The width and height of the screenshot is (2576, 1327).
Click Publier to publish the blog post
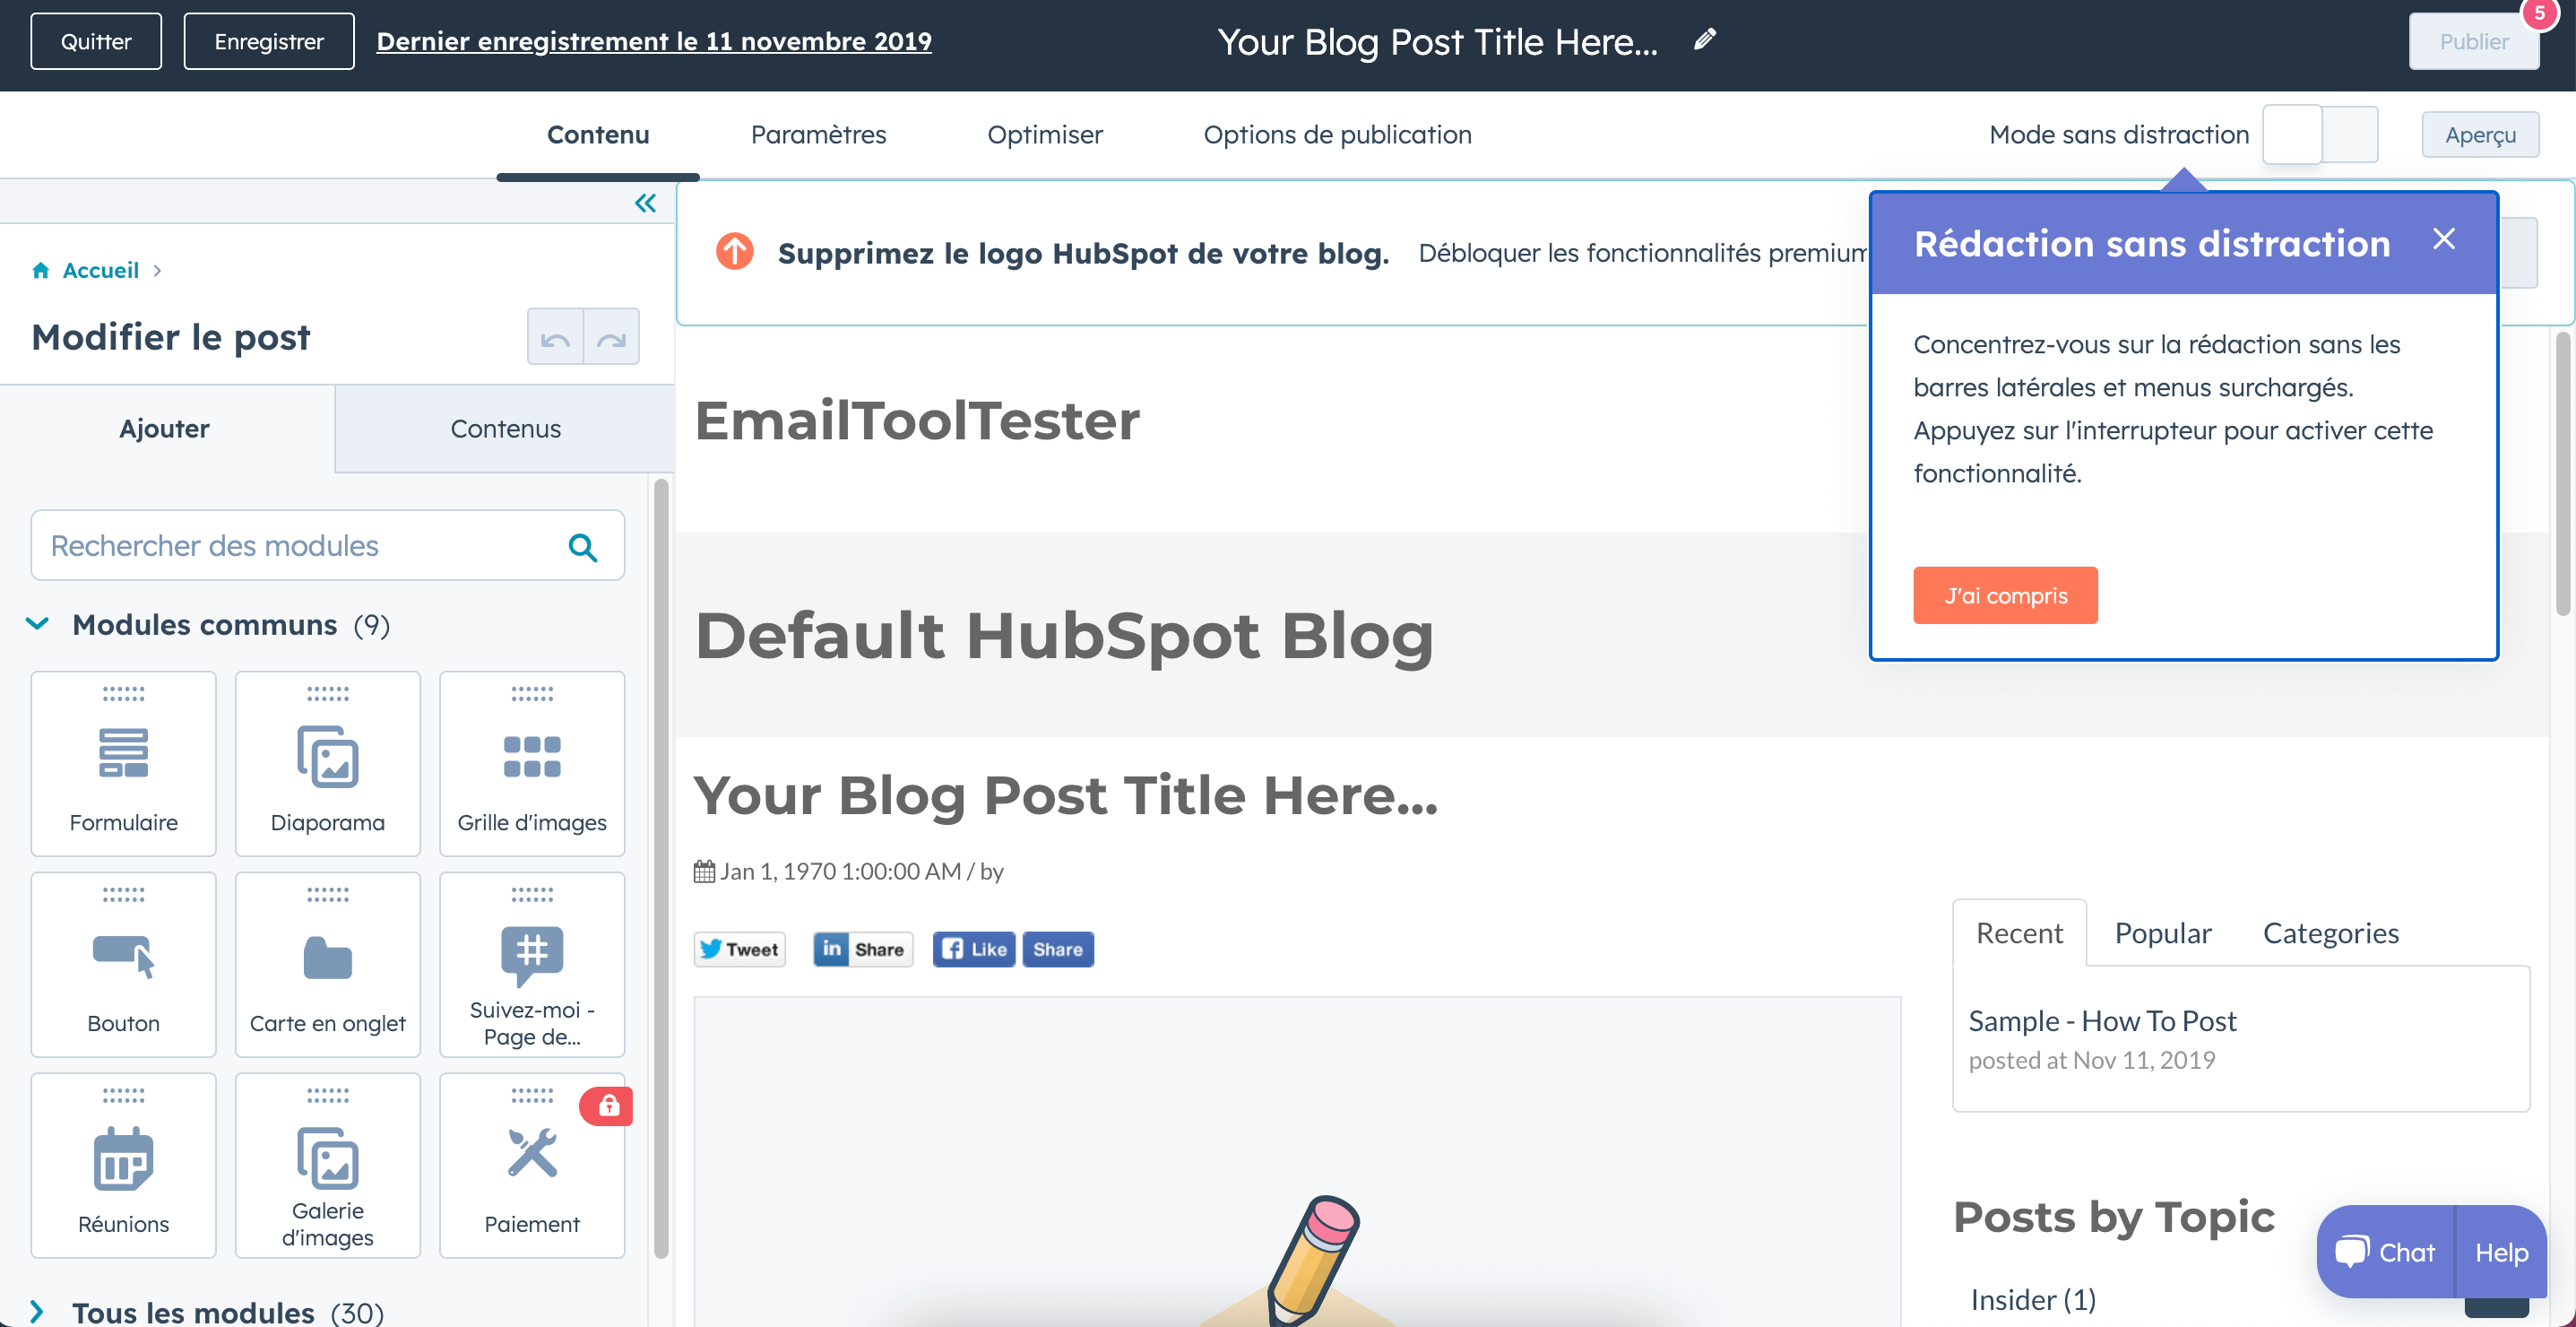pyautogui.click(x=2473, y=42)
